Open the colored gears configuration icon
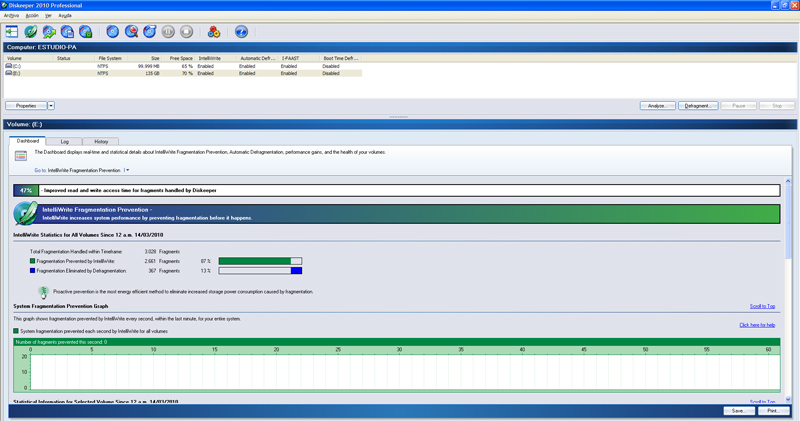The height and width of the screenshot is (421, 800). [214, 32]
